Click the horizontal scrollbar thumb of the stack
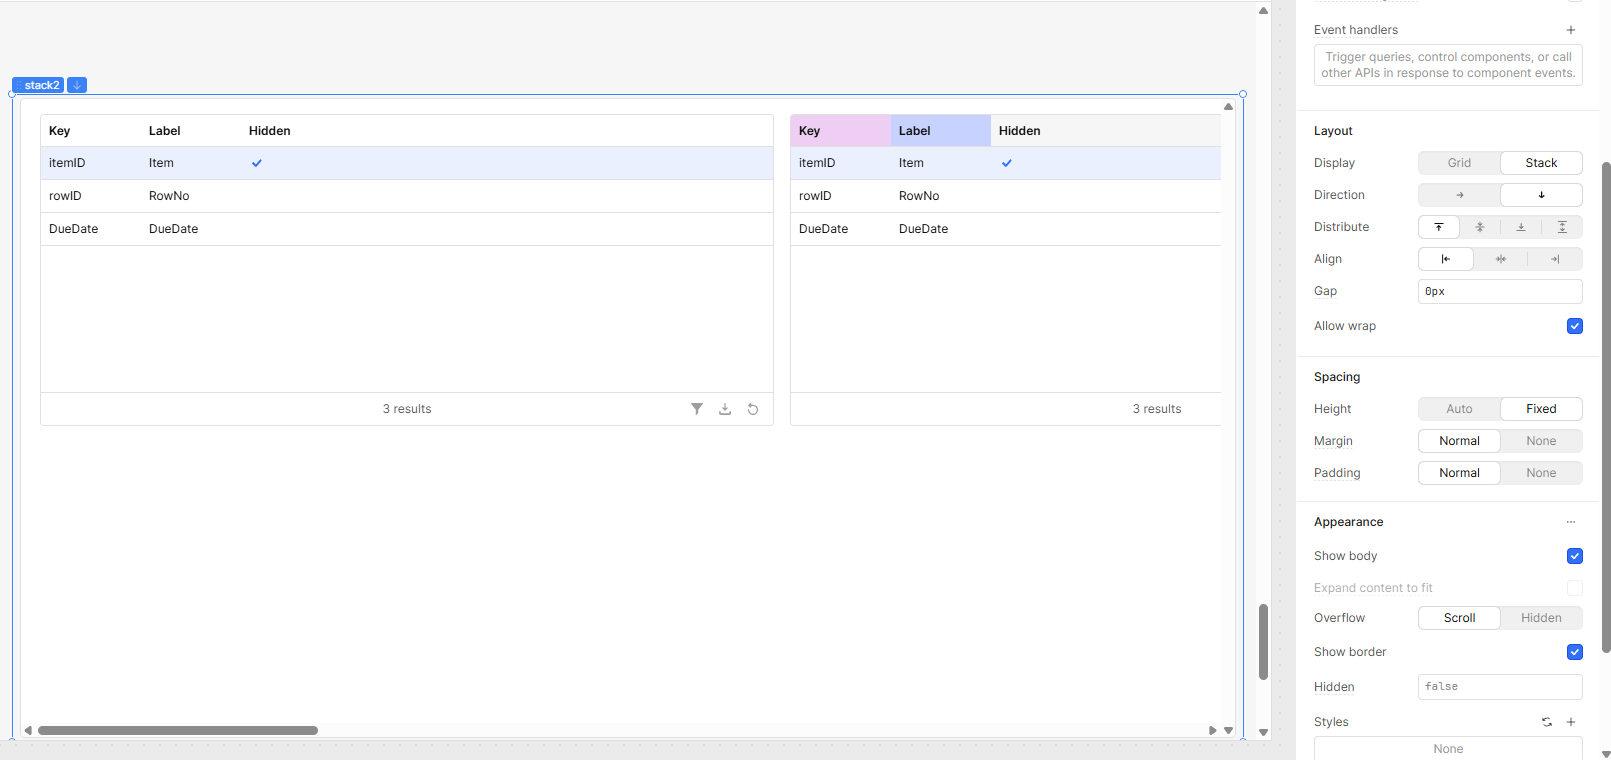 click(178, 730)
